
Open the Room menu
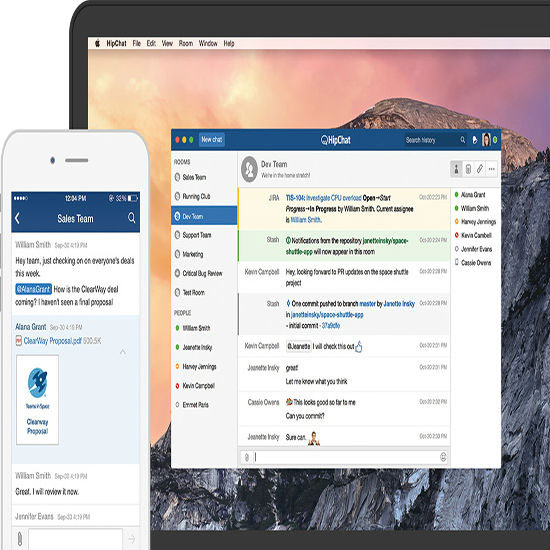point(186,43)
